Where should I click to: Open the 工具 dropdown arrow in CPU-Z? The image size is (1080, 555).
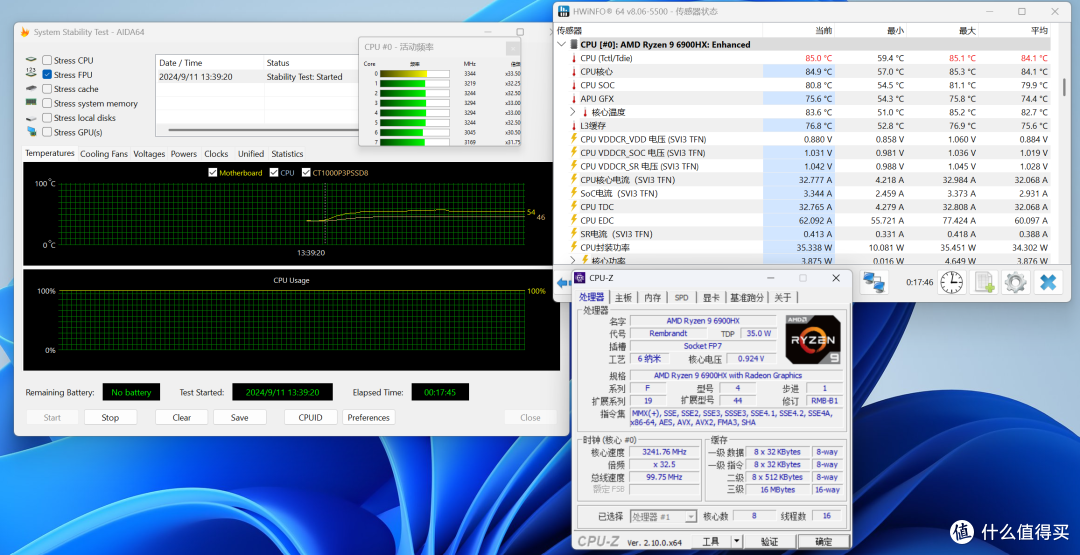pos(736,542)
